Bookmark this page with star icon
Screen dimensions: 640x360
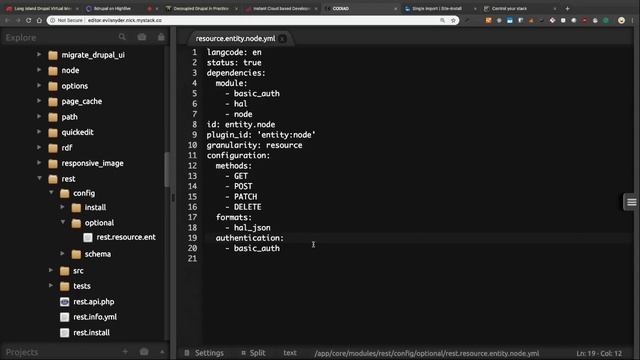point(453,20)
